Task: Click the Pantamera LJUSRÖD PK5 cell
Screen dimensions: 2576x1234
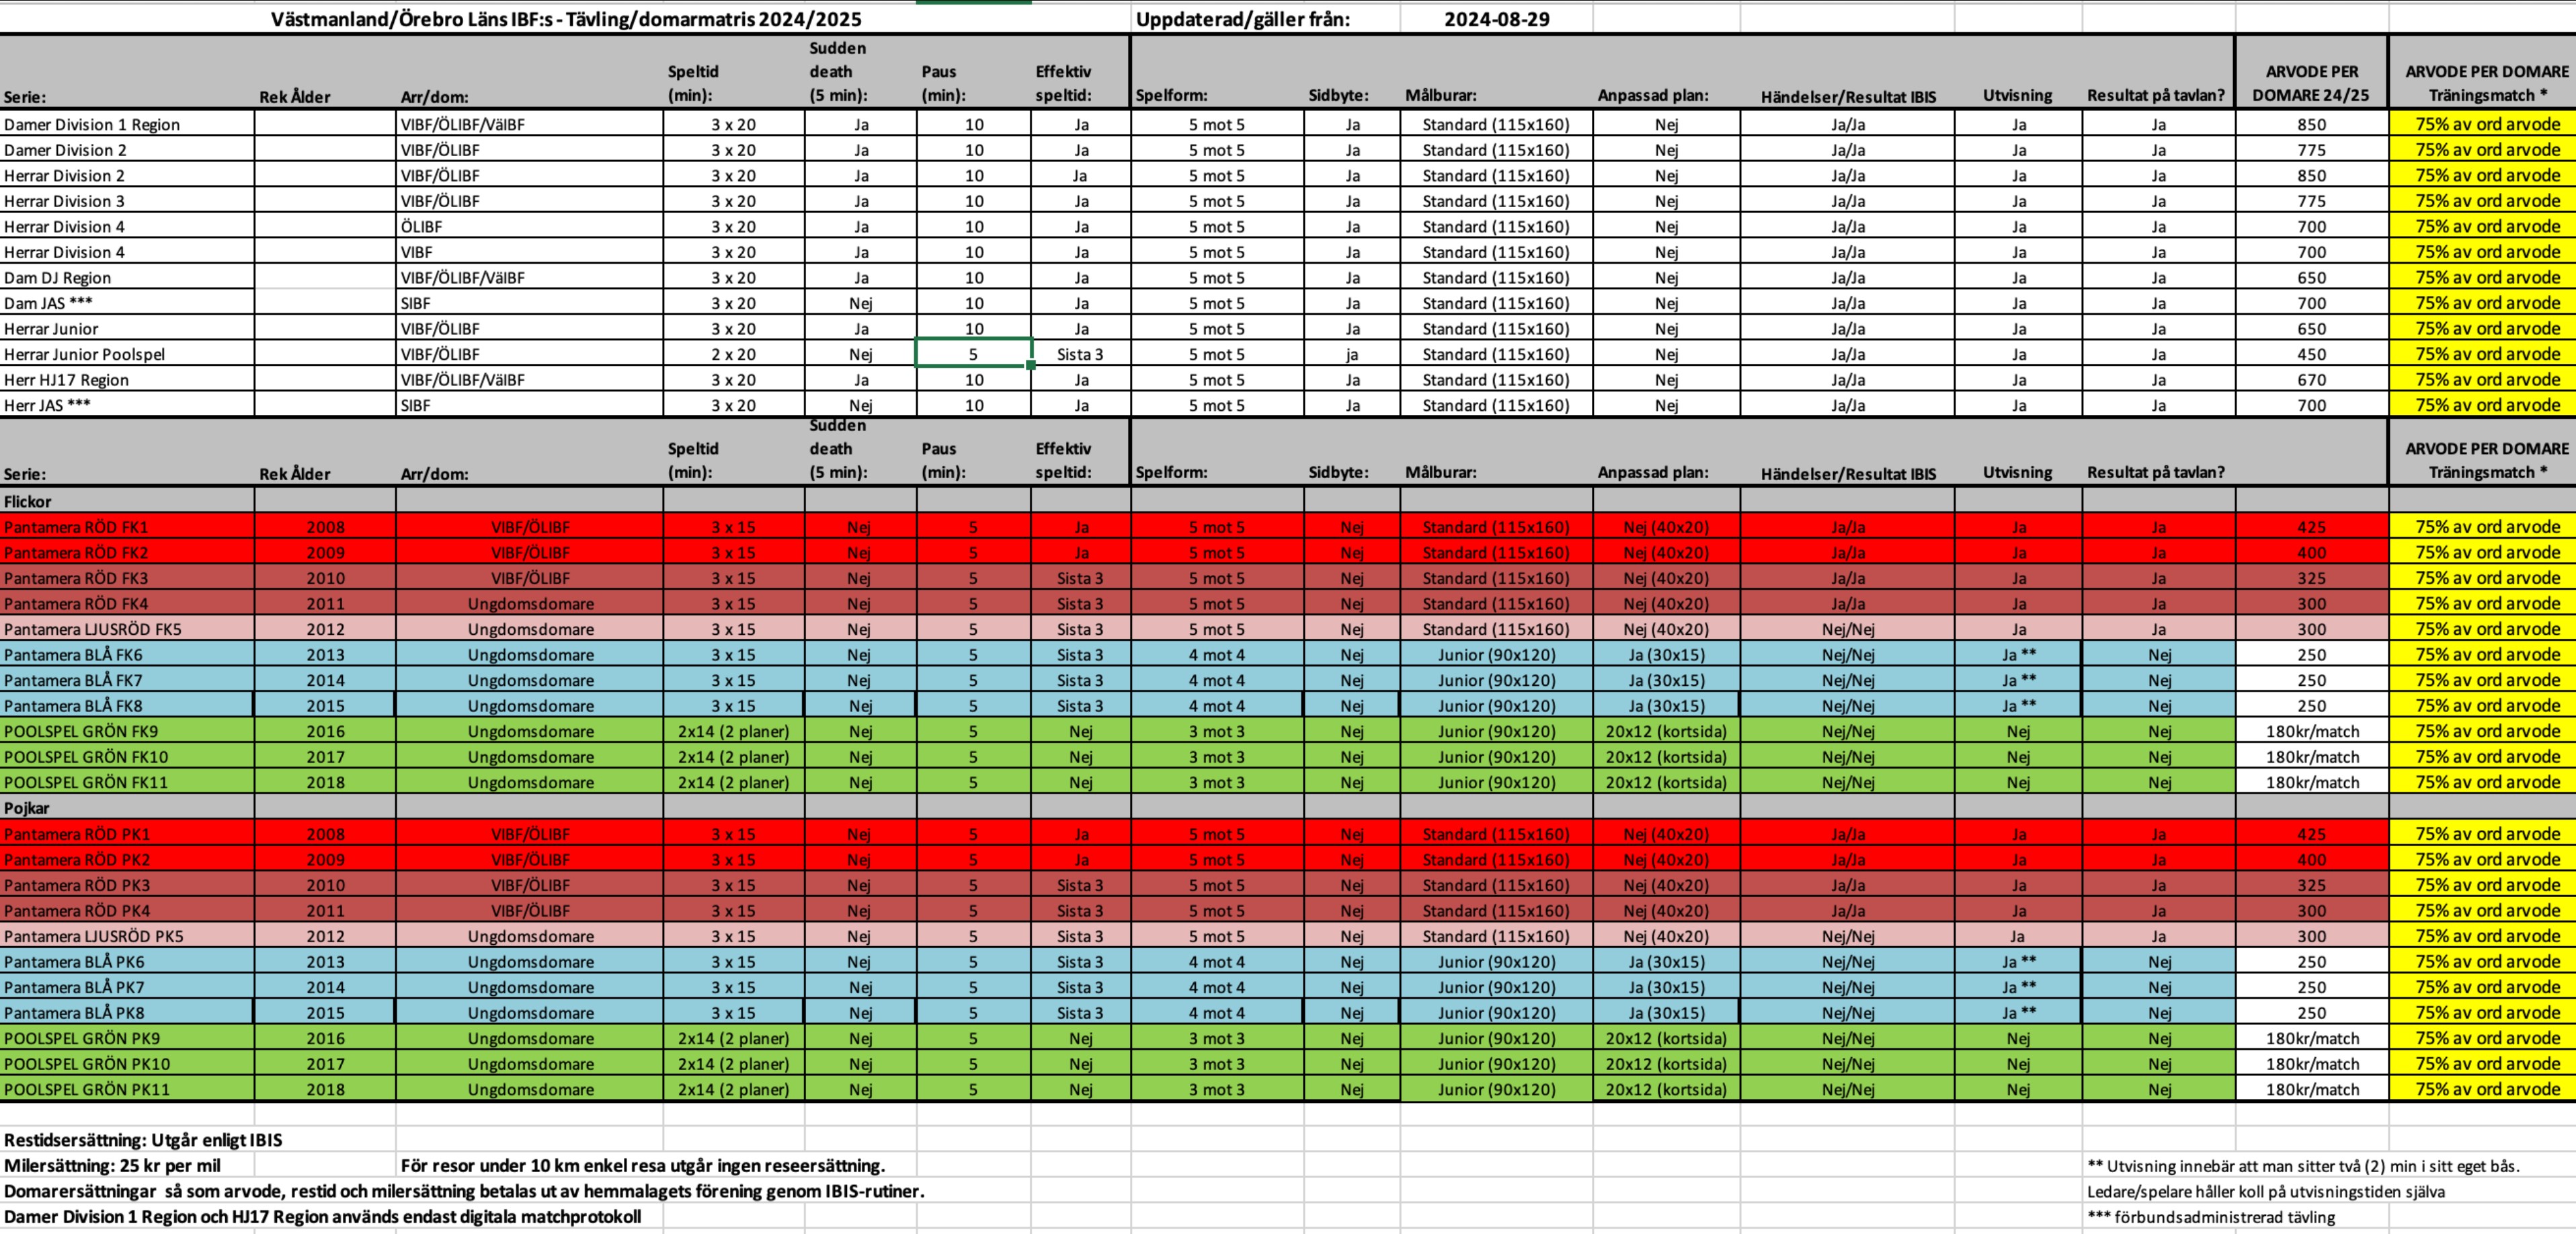Action: (x=94, y=936)
